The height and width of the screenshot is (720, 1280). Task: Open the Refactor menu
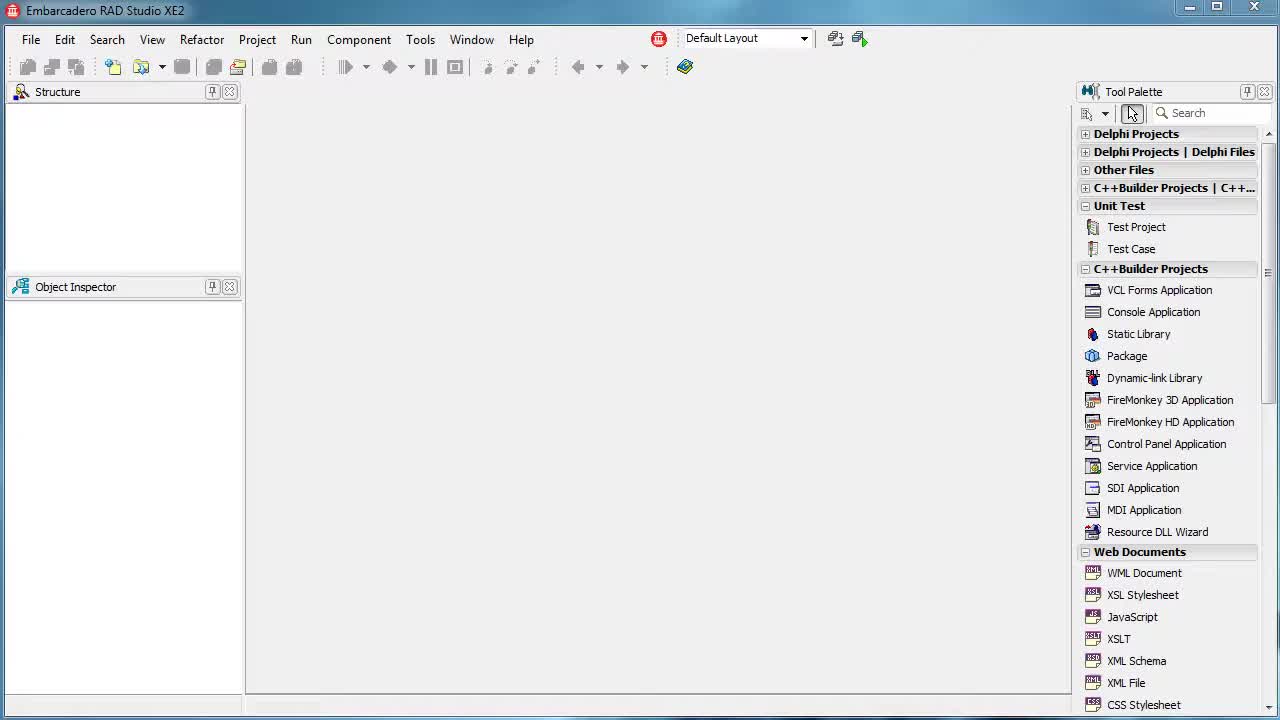point(202,40)
